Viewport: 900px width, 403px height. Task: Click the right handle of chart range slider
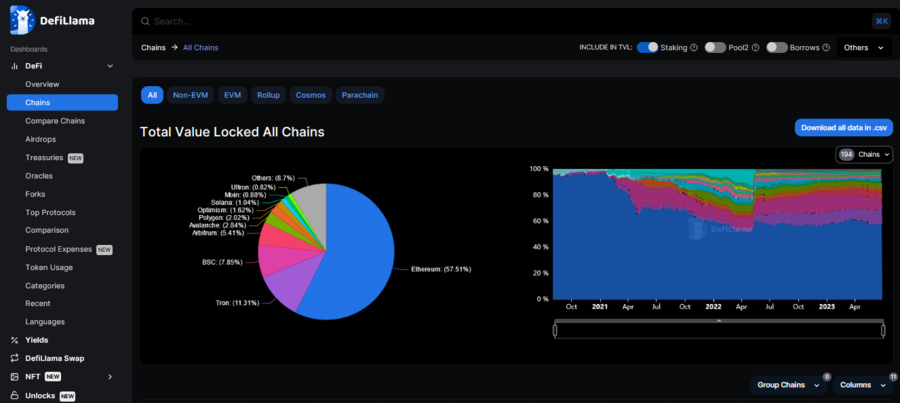point(883,331)
